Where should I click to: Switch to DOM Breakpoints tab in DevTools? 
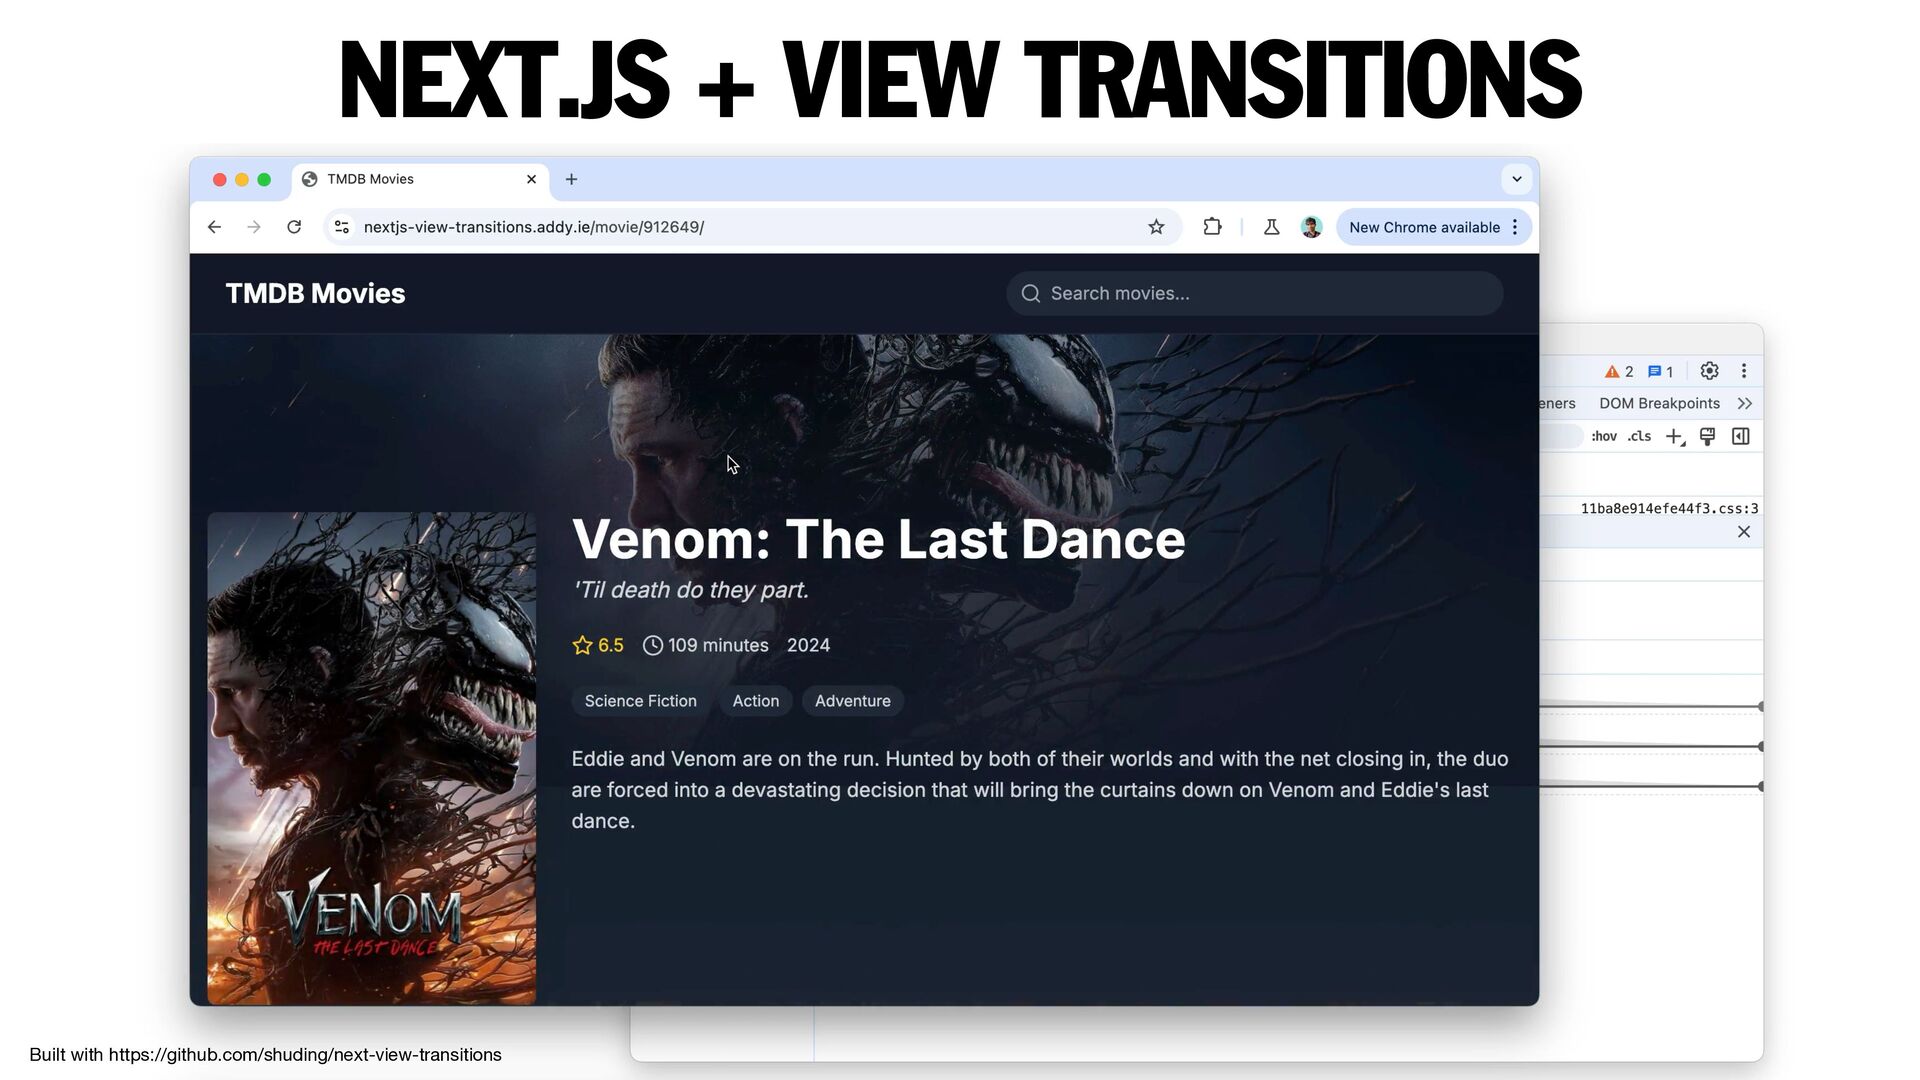tap(1659, 403)
